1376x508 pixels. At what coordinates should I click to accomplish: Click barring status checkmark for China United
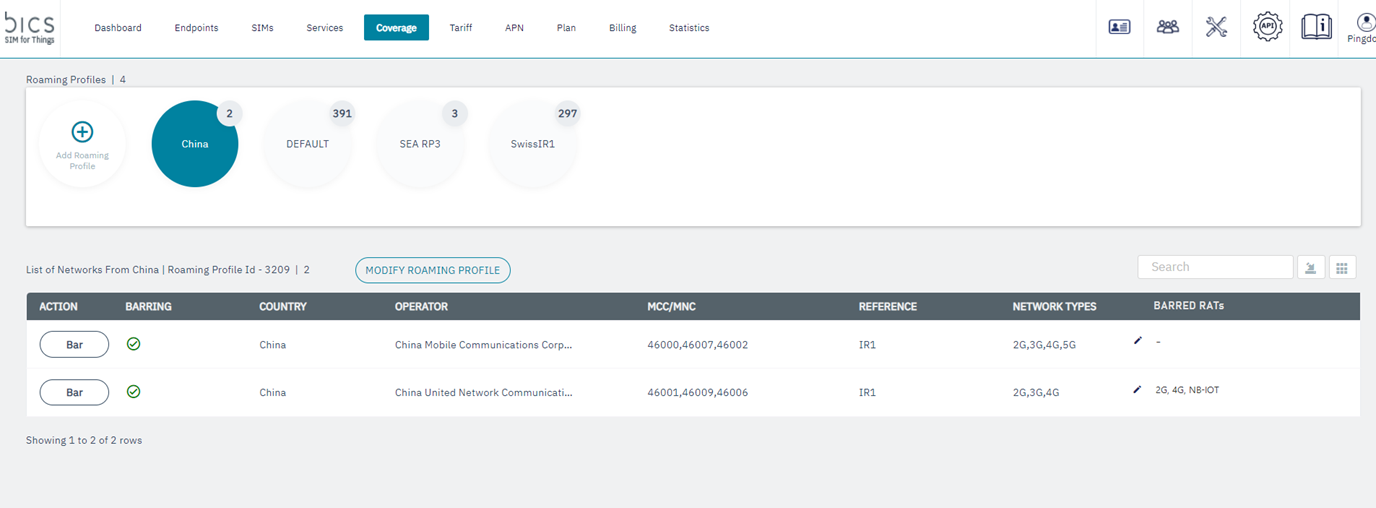coord(134,392)
